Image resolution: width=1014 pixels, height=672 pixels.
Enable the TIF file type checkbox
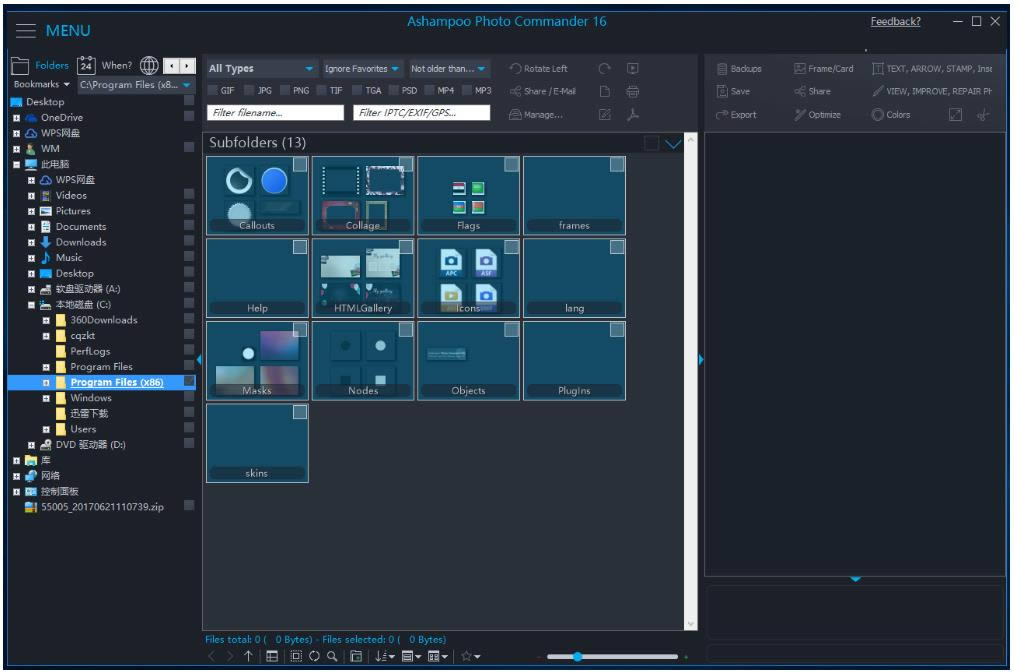321,90
